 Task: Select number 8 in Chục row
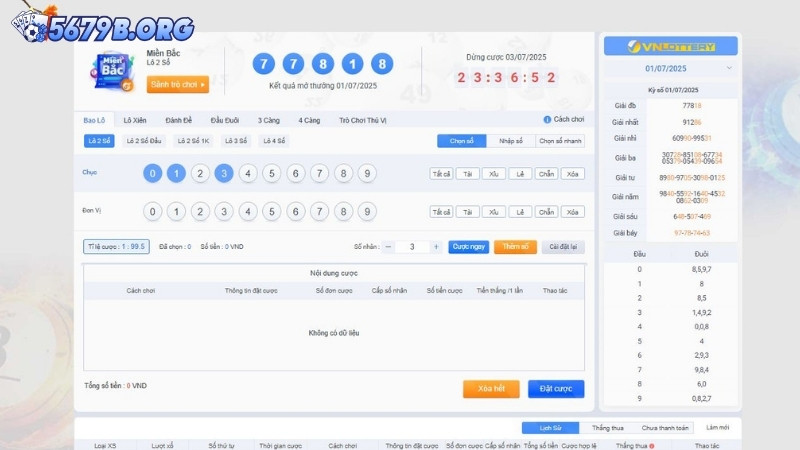pyautogui.click(x=343, y=173)
